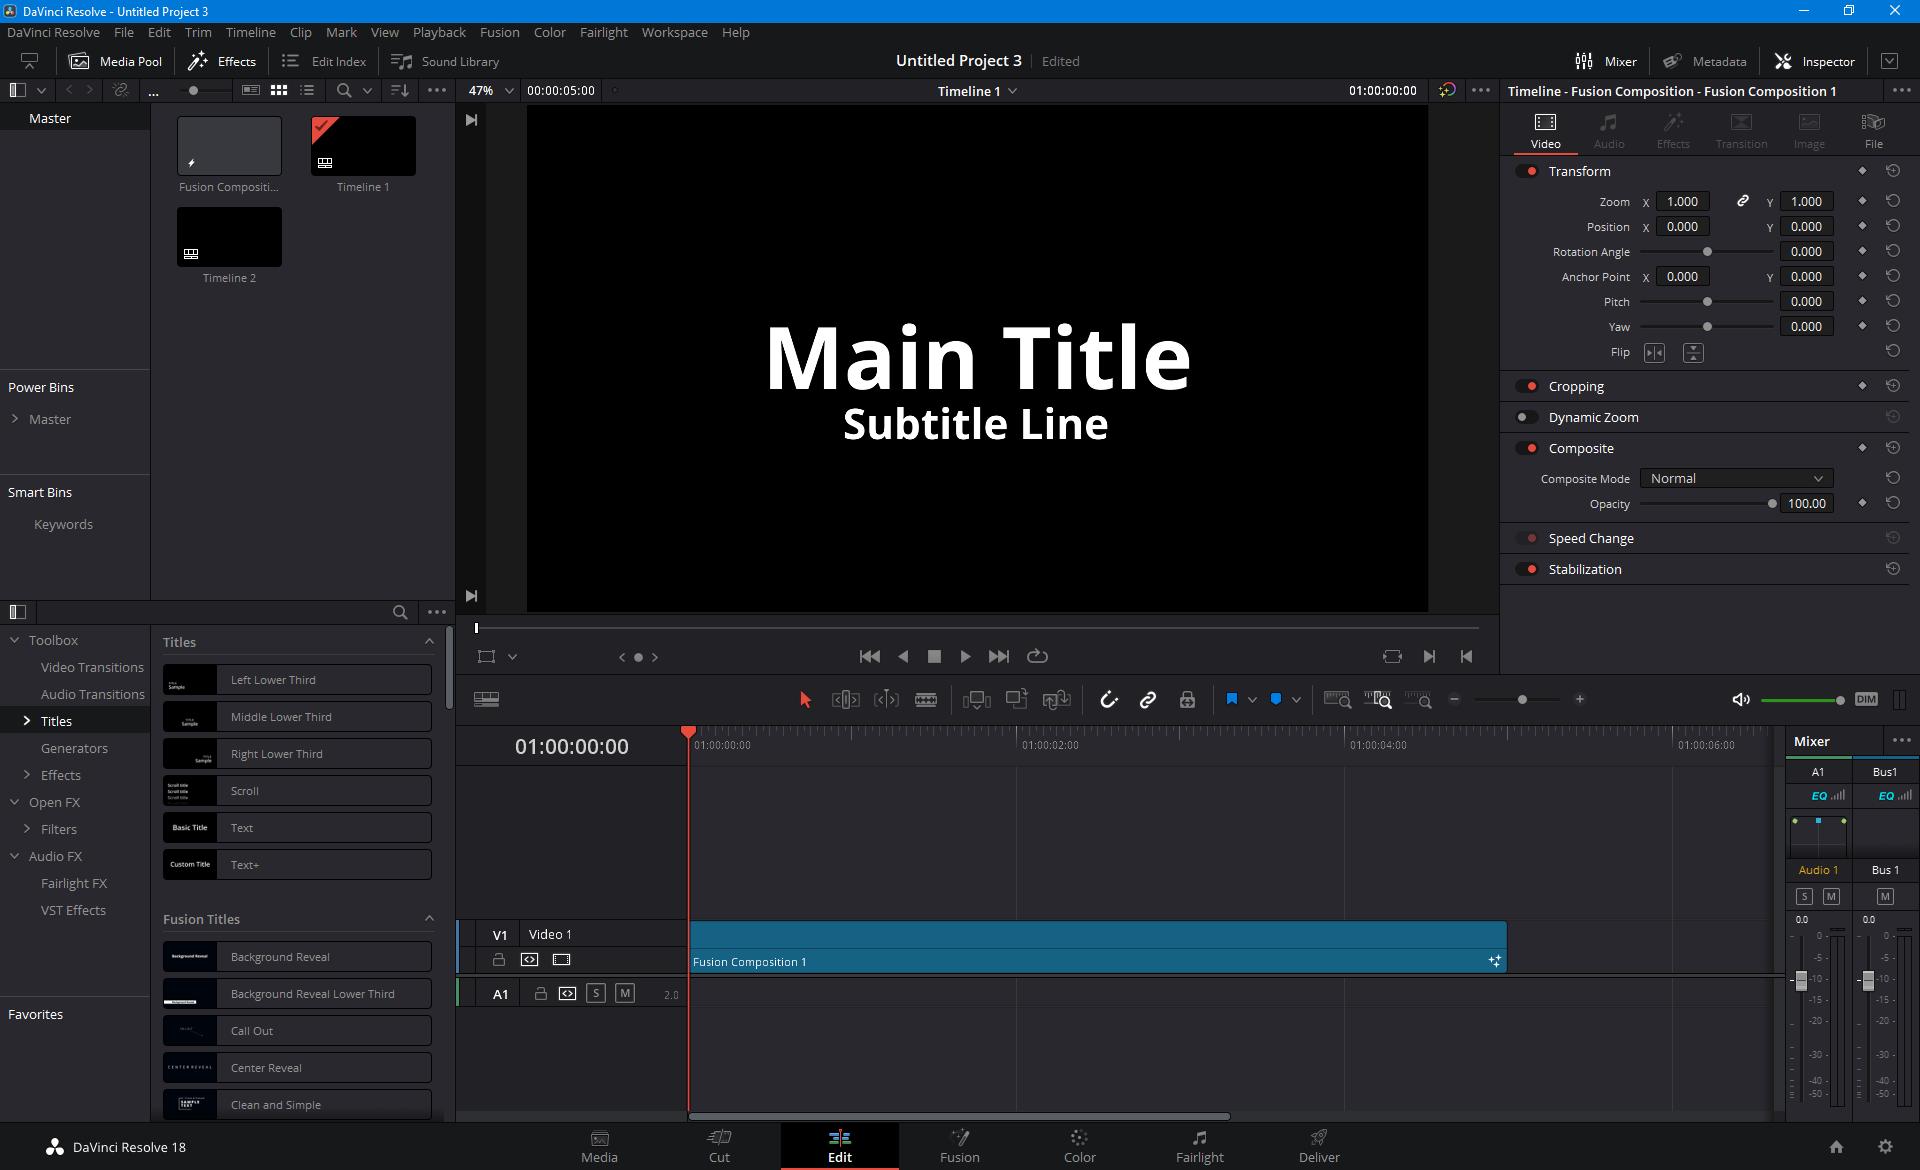Disable the Transform section toggle
The height and width of the screenshot is (1170, 1920).
[1527, 171]
